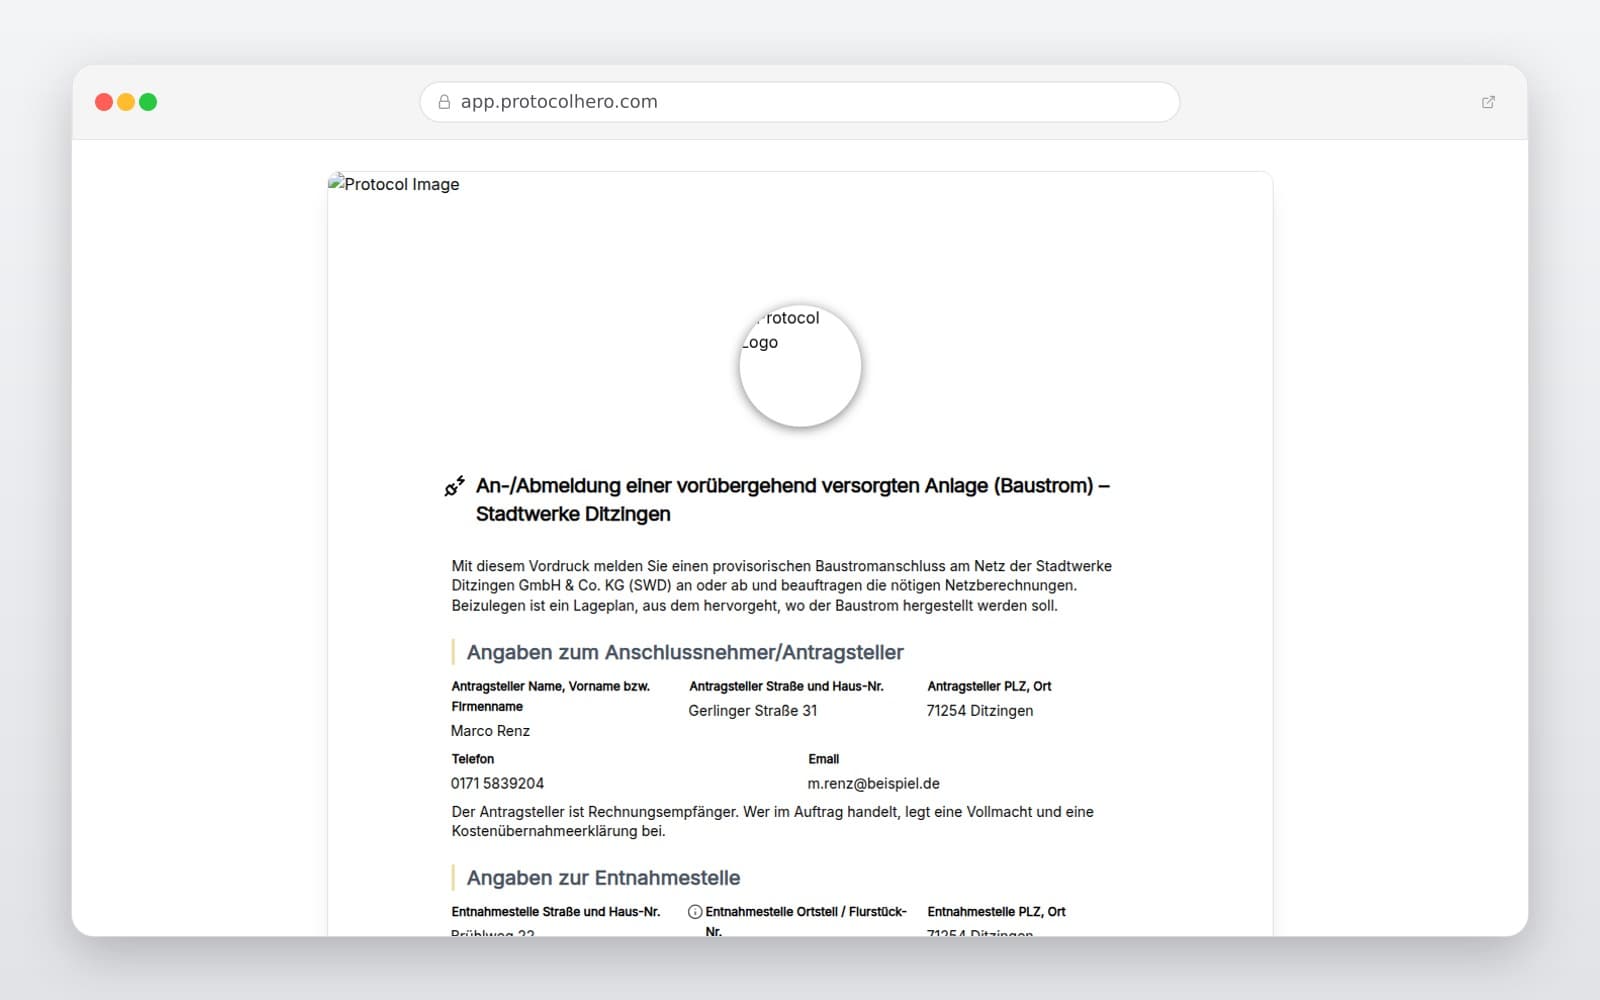Click the value 71254 Ditzingen under Antragsteller PLZ
The height and width of the screenshot is (1000, 1600).
(980, 711)
